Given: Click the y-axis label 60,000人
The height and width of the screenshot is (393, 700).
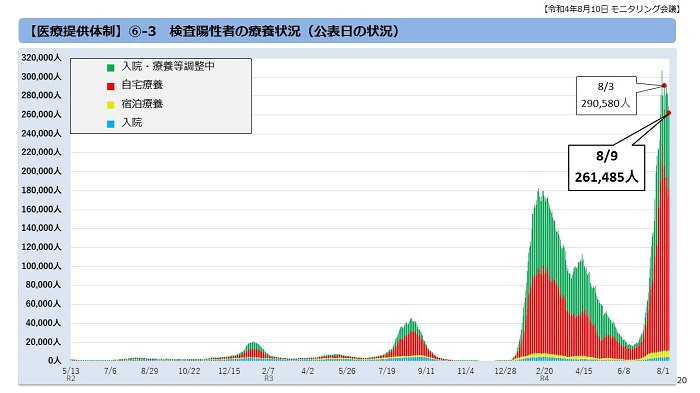Looking at the screenshot, I should pos(43,304).
